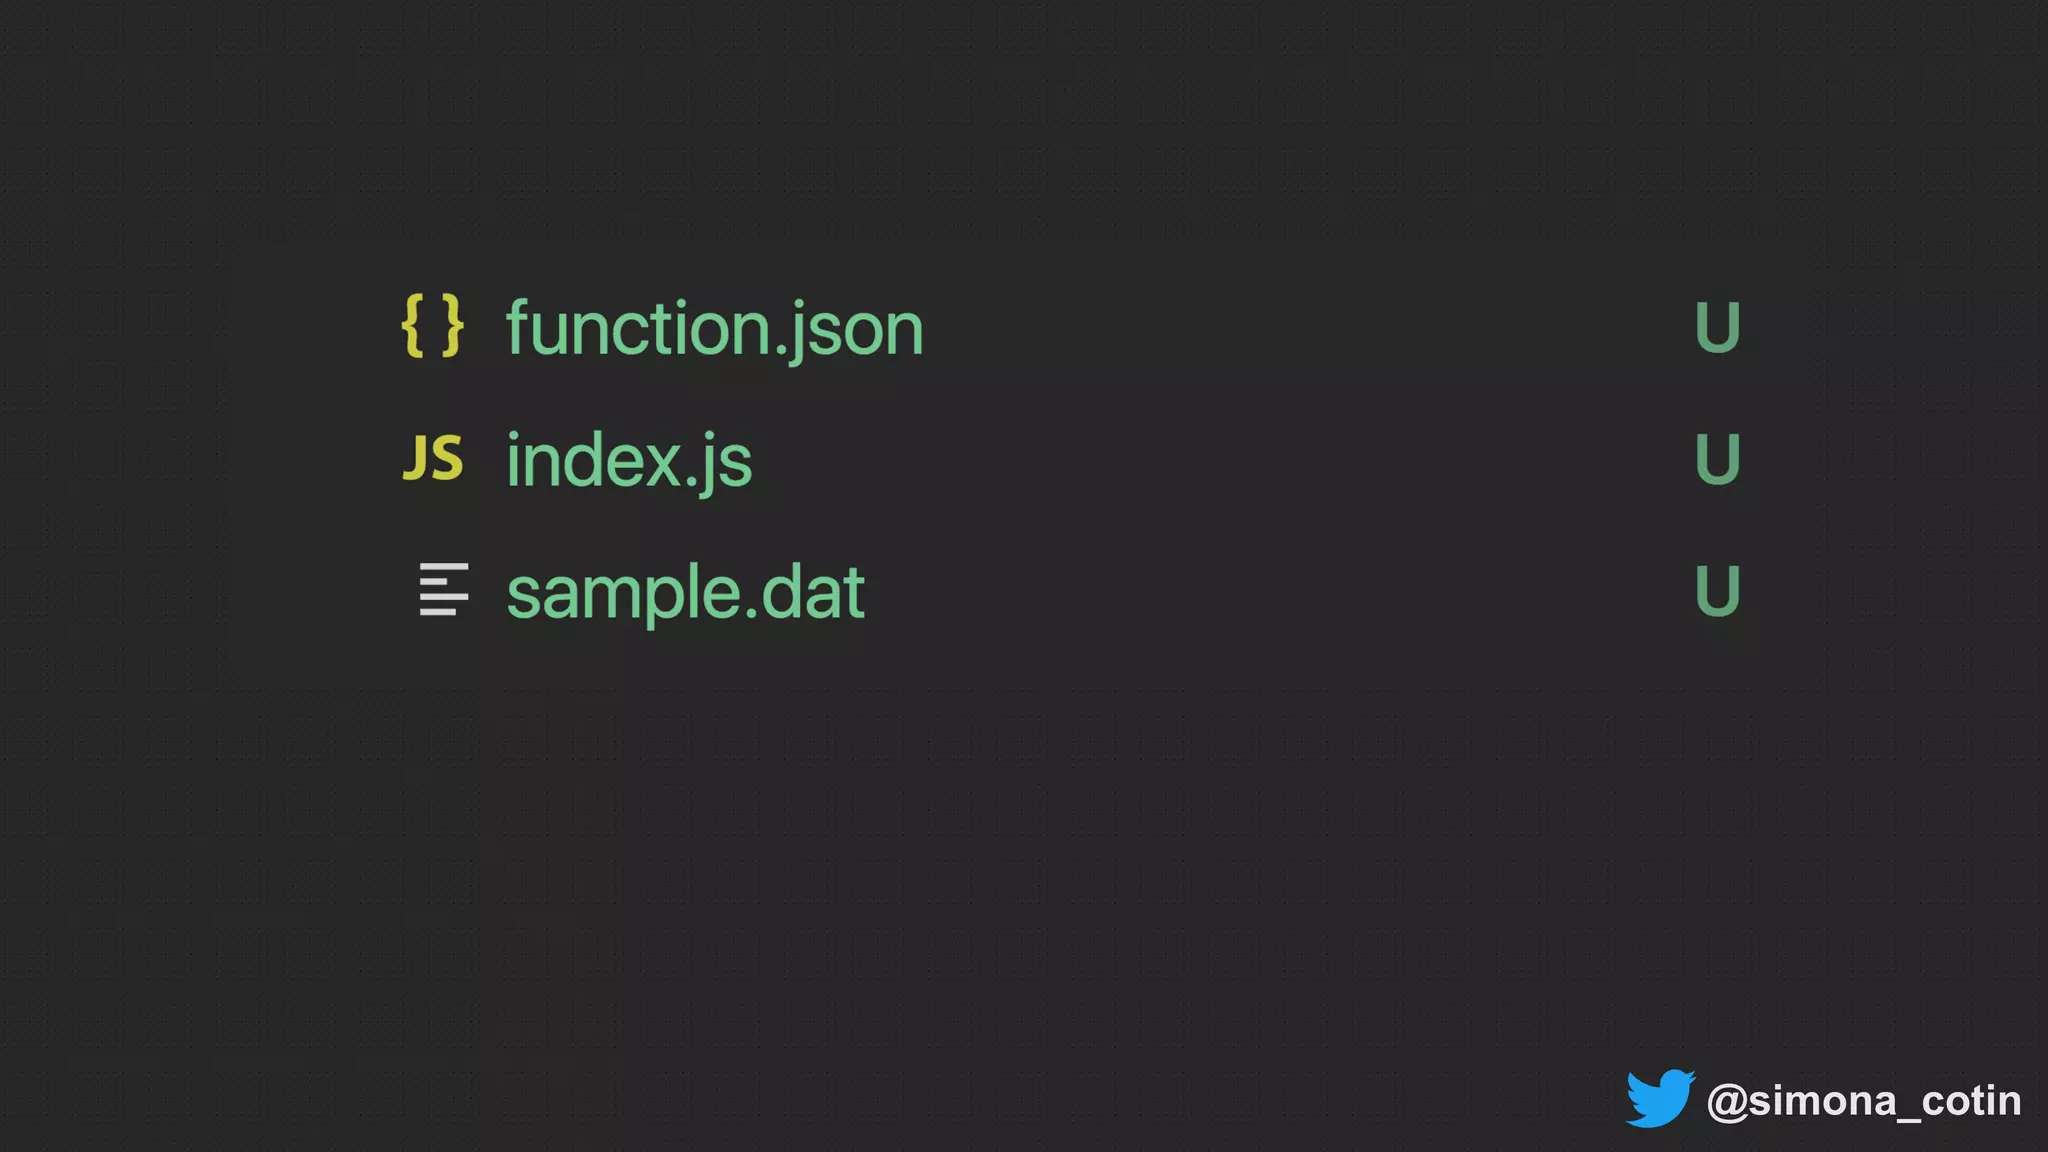The width and height of the screenshot is (2048, 1152).
Task: Open the @simona_cotin Twitter handle
Action: 1863,1101
